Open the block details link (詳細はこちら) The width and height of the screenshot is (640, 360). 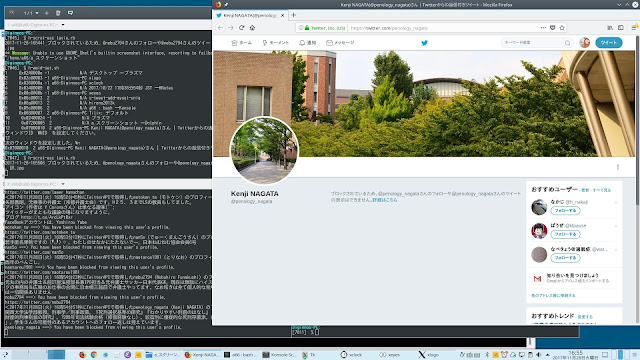click(x=384, y=200)
